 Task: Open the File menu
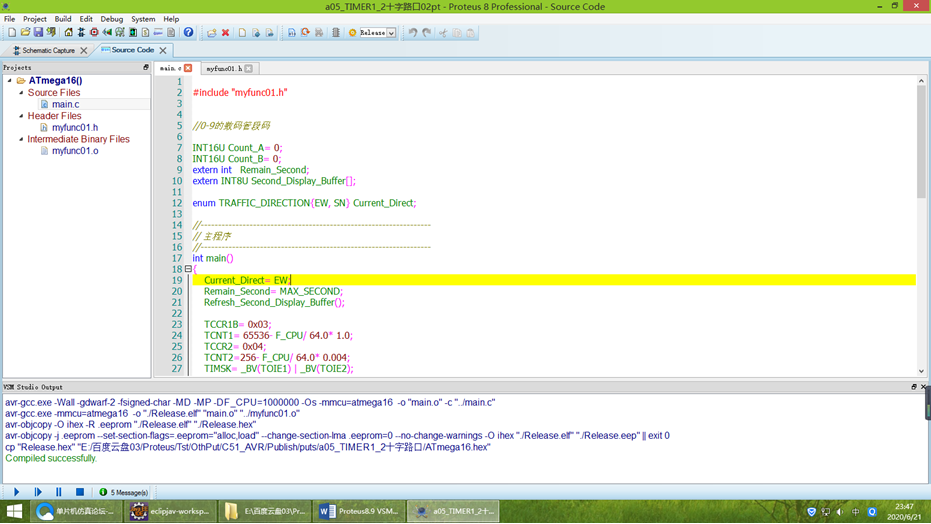10,19
